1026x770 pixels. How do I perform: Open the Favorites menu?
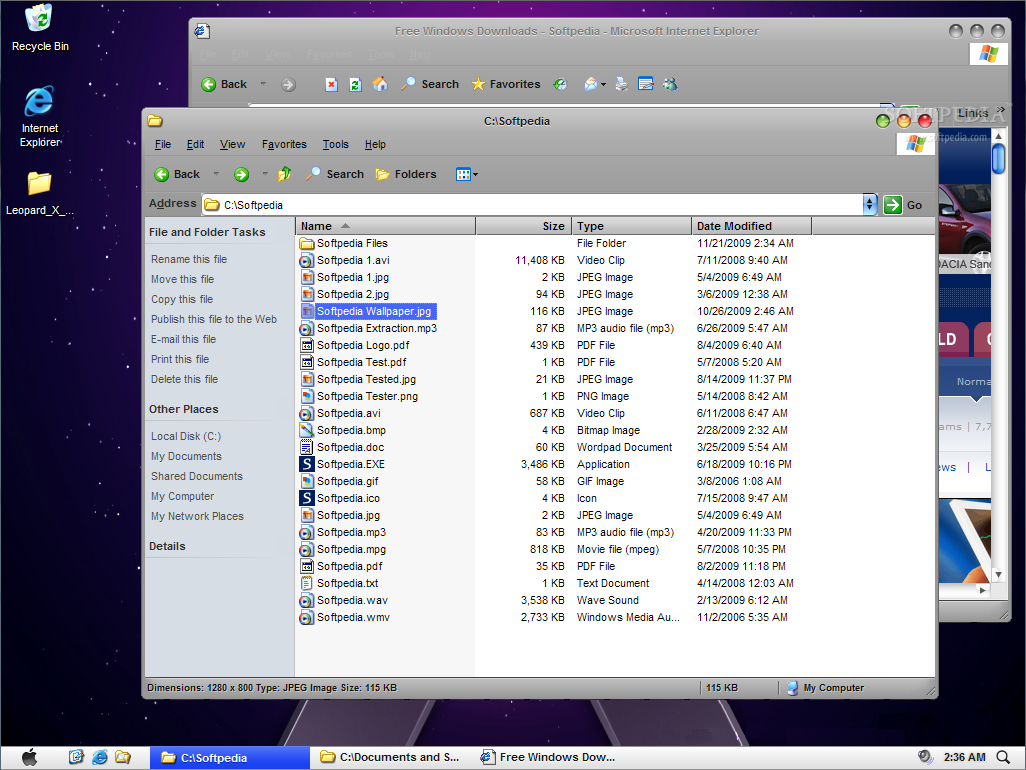[x=284, y=145]
